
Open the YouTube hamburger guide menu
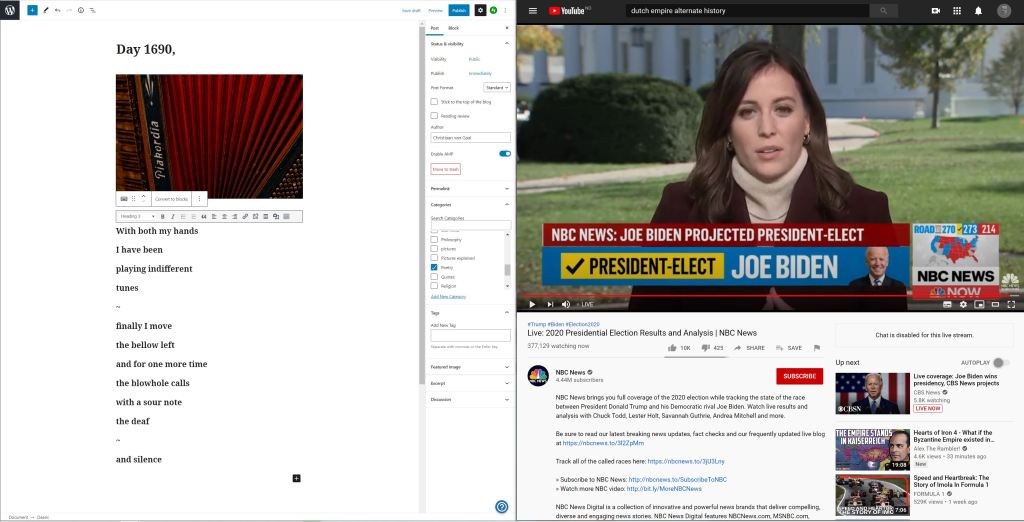tap(533, 11)
